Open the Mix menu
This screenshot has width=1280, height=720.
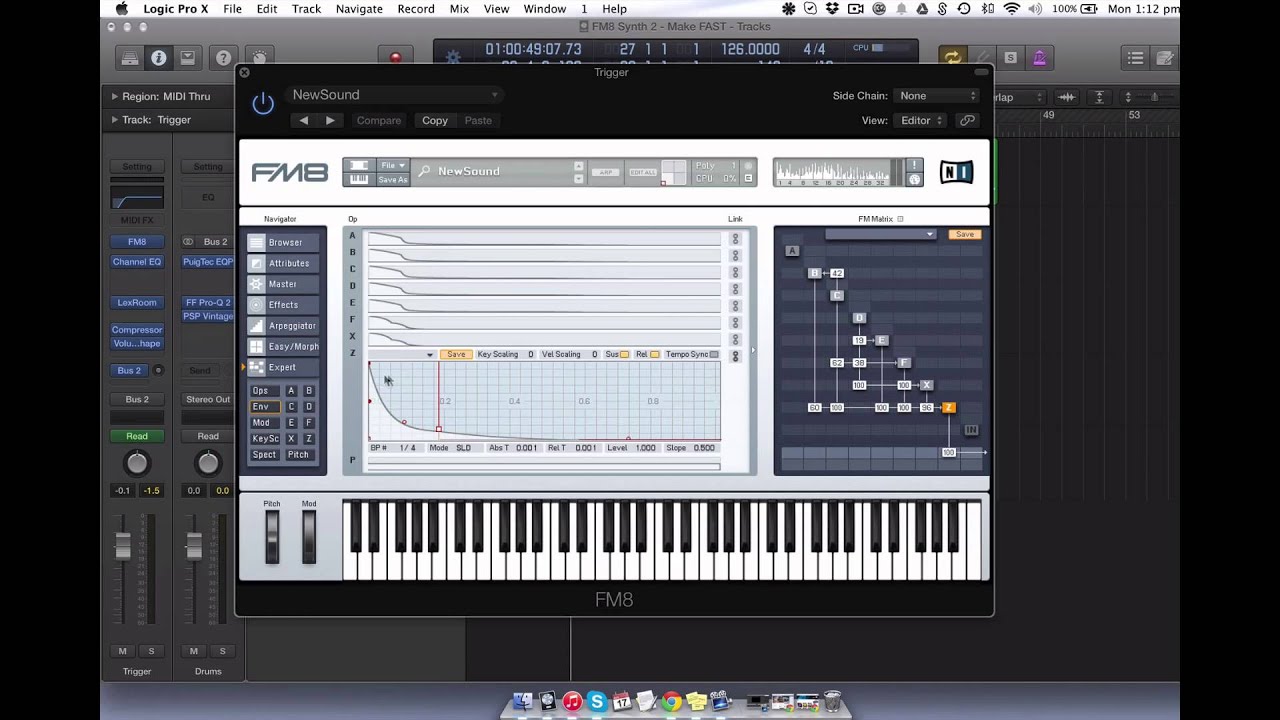pyautogui.click(x=459, y=9)
